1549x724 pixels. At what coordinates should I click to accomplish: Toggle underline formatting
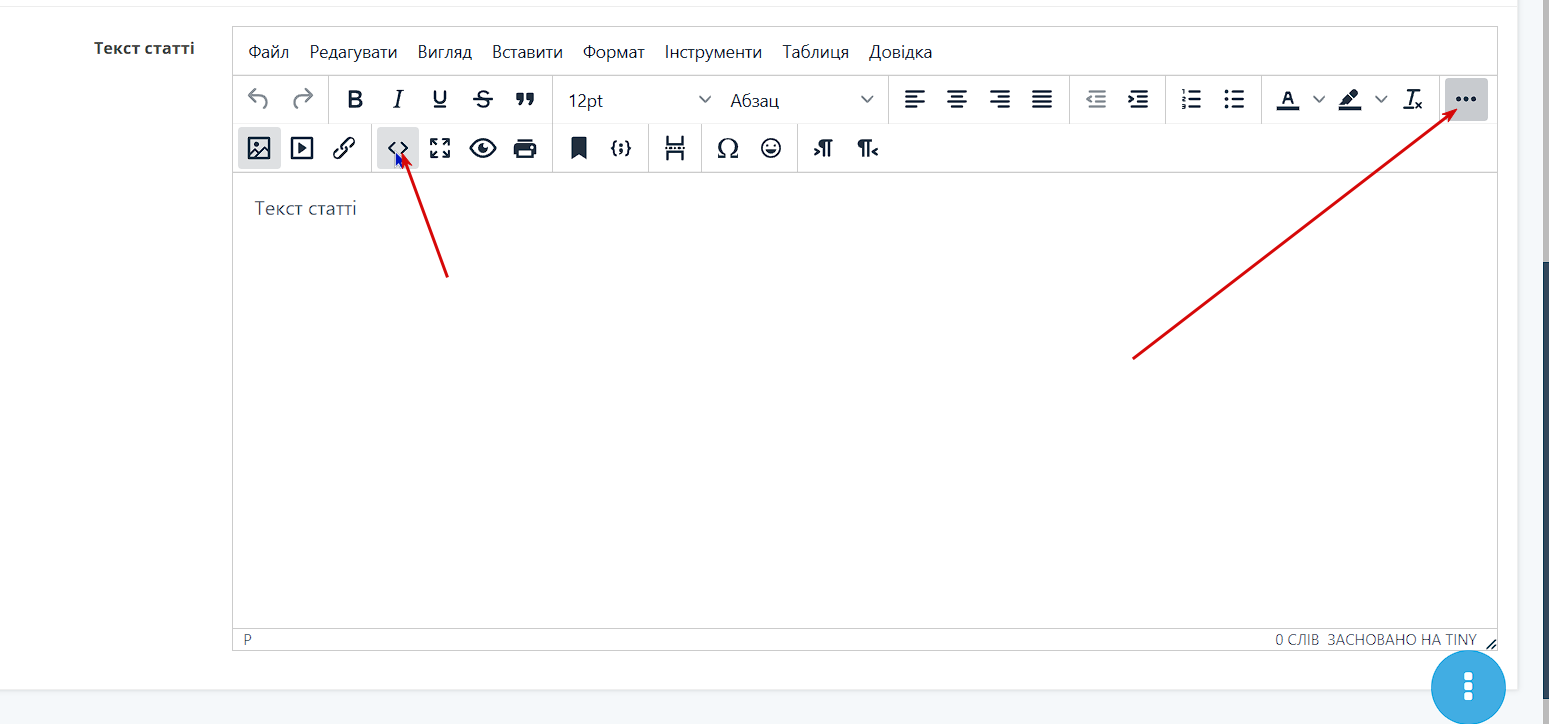pyautogui.click(x=440, y=99)
